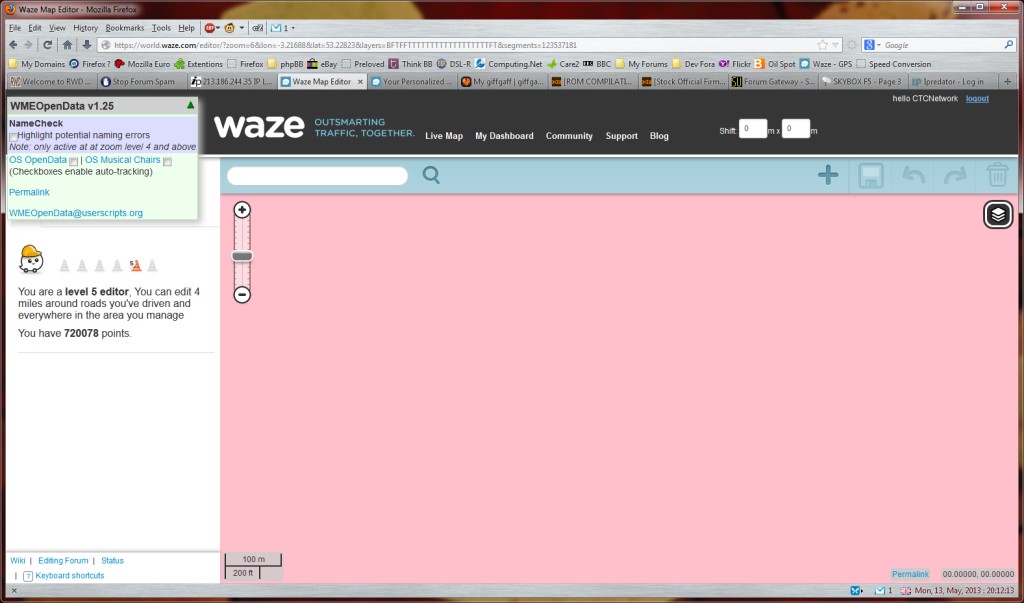Image resolution: width=1024 pixels, height=603 pixels.
Task: Click the Waze character mascot icon
Action: [x=30, y=259]
